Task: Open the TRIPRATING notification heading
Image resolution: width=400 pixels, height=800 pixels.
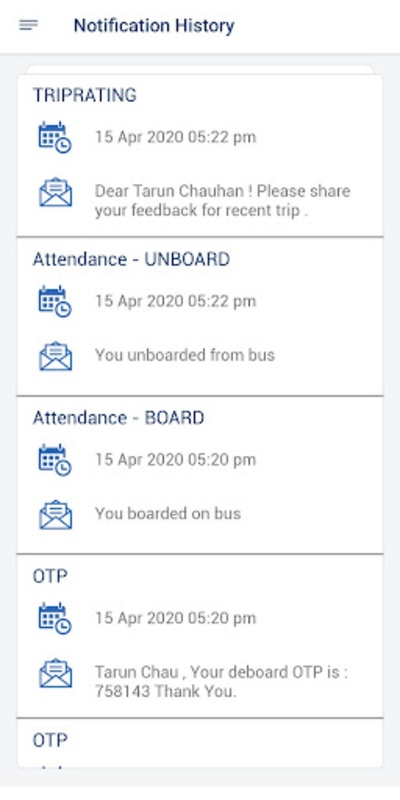Action: tap(85, 95)
